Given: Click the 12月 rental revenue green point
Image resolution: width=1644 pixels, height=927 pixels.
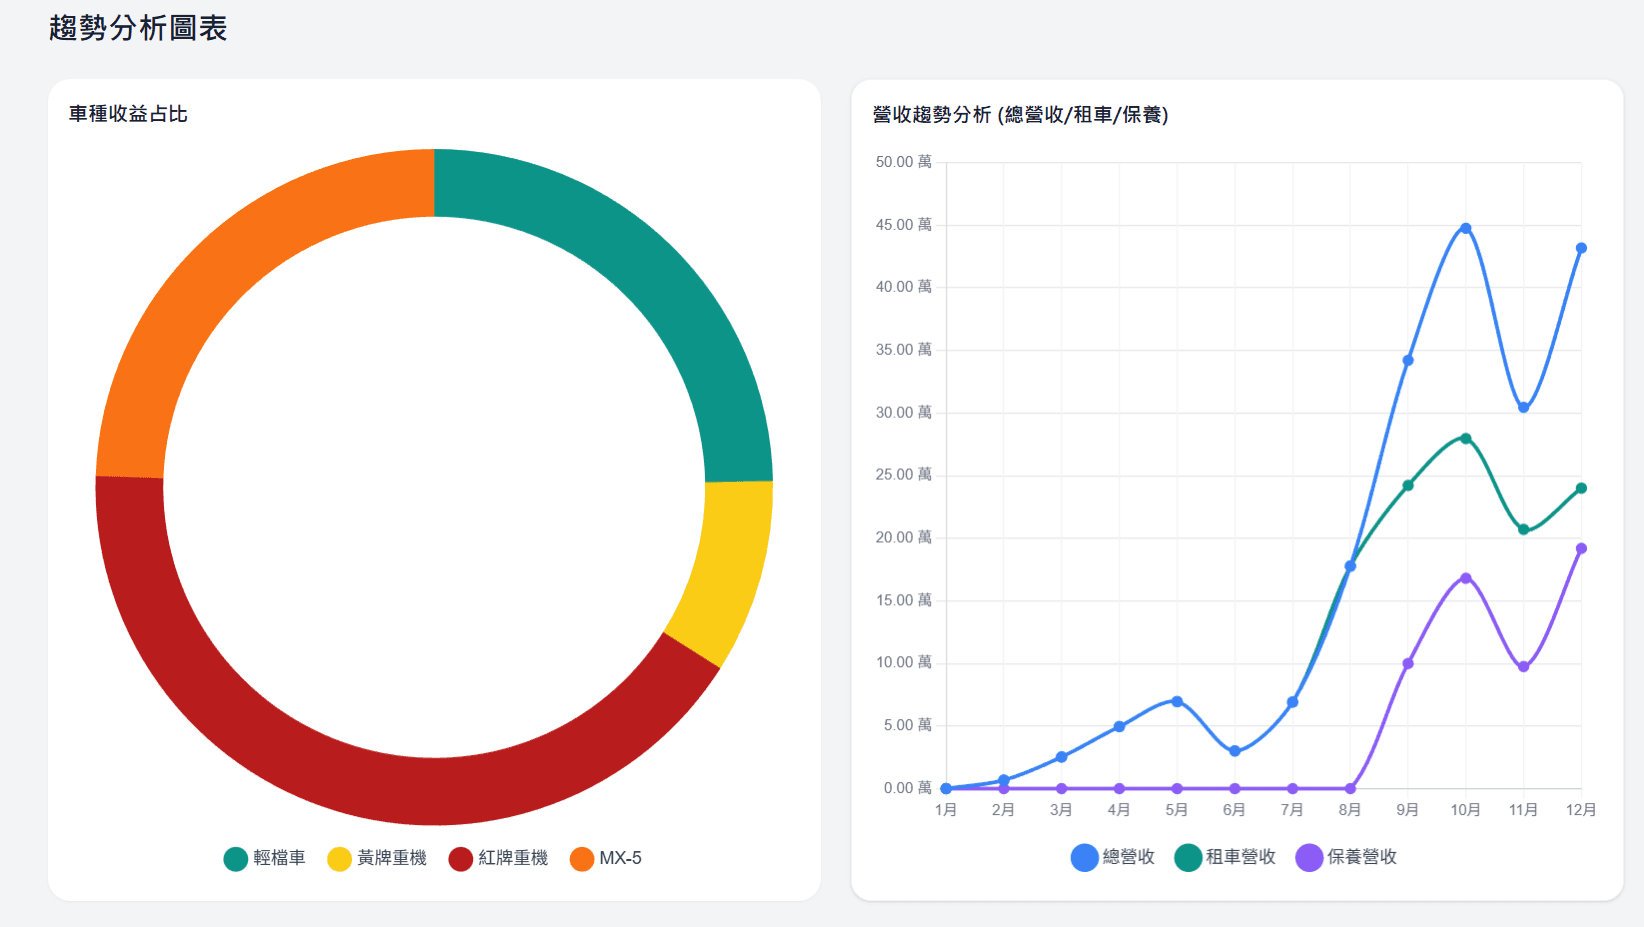Looking at the screenshot, I should tap(1581, 488).
